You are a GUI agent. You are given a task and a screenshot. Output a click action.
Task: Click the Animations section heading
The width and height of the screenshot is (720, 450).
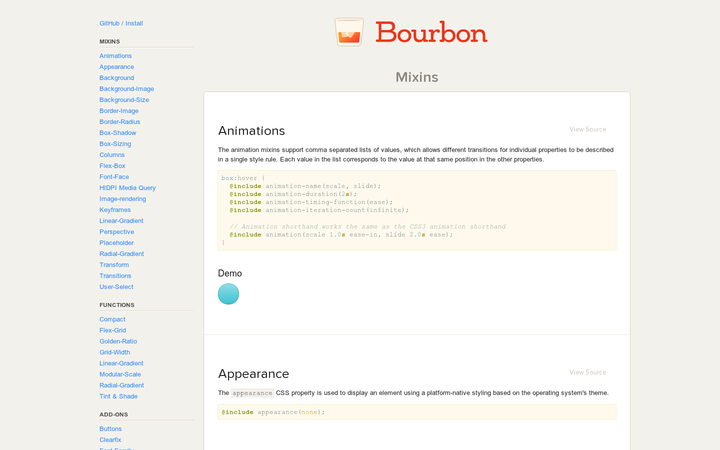coord(251,131)
